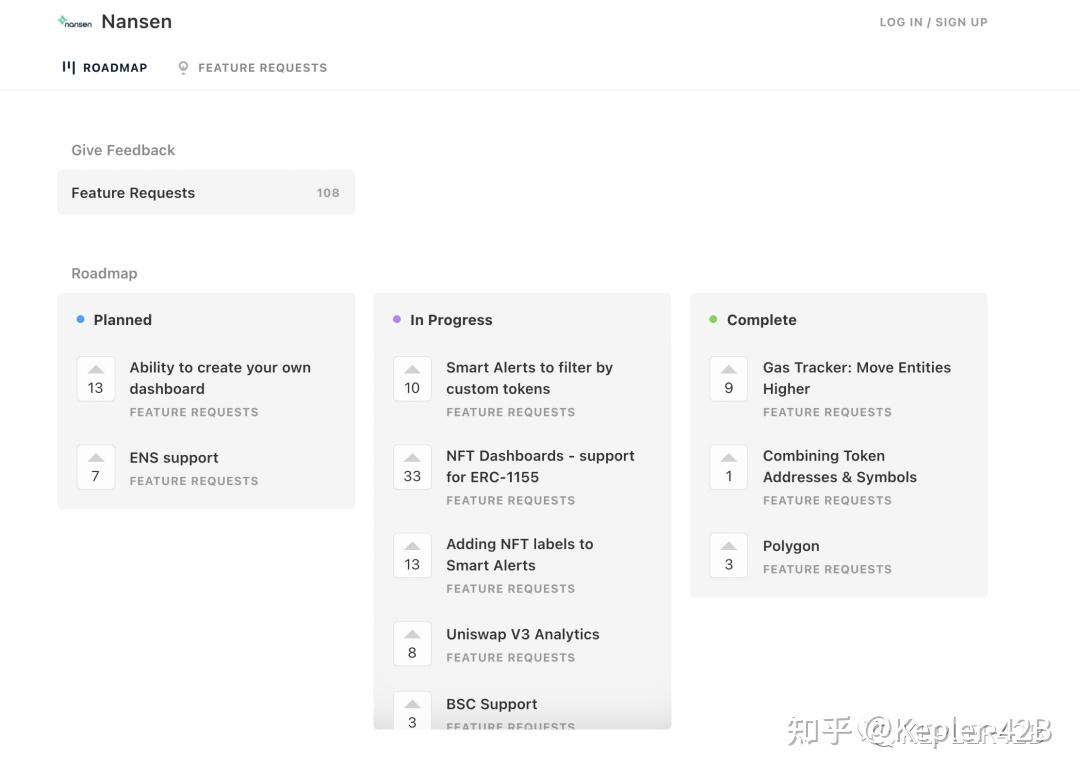Screen dimensions: 1080x779
Task: Open Gas Tracker: Move Entities Higher post
Action: (857, 377)
